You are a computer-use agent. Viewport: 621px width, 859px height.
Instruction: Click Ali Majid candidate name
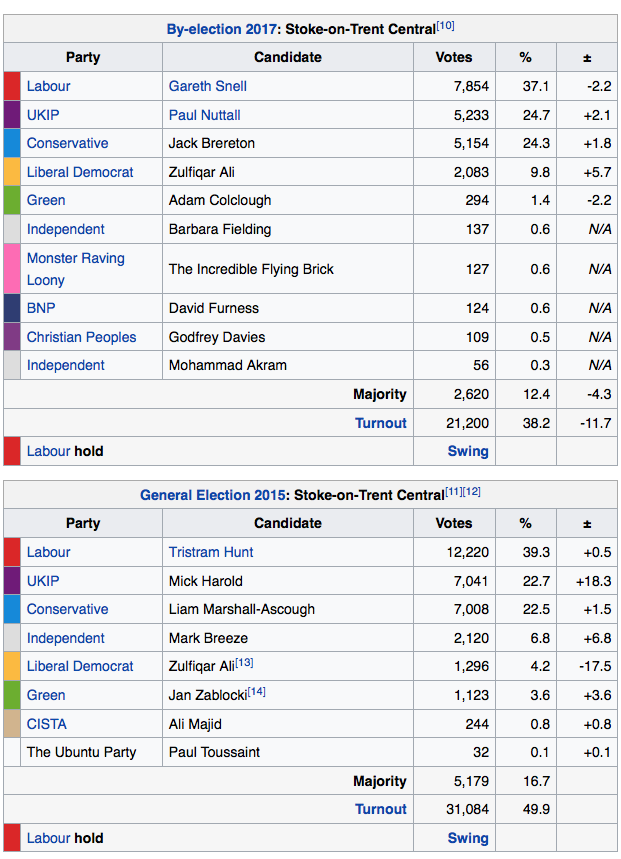click(196, 724)
